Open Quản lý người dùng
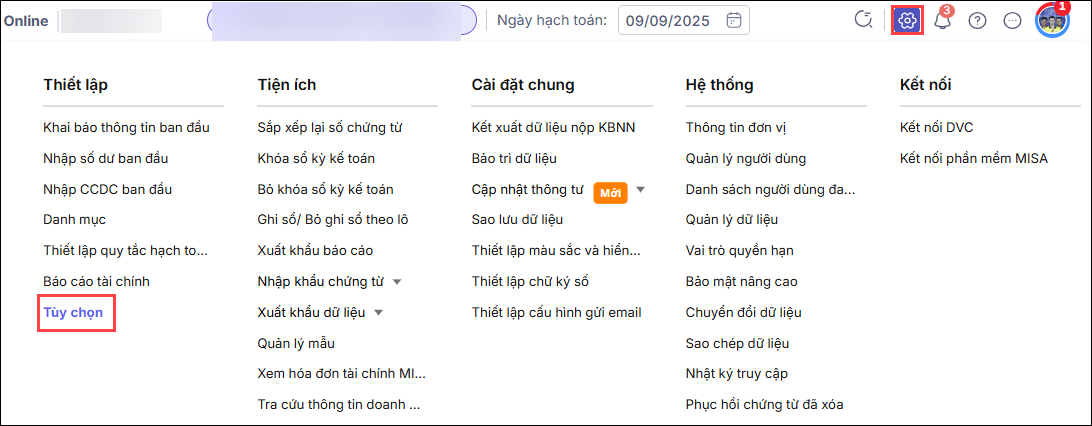Image resolution: width=1092 pixels, height=426 pixels. pos(746,159)
